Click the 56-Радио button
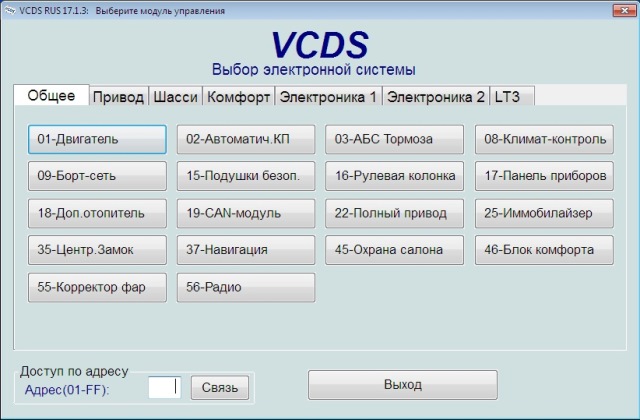The image size is (640, 420). [246, 287]
